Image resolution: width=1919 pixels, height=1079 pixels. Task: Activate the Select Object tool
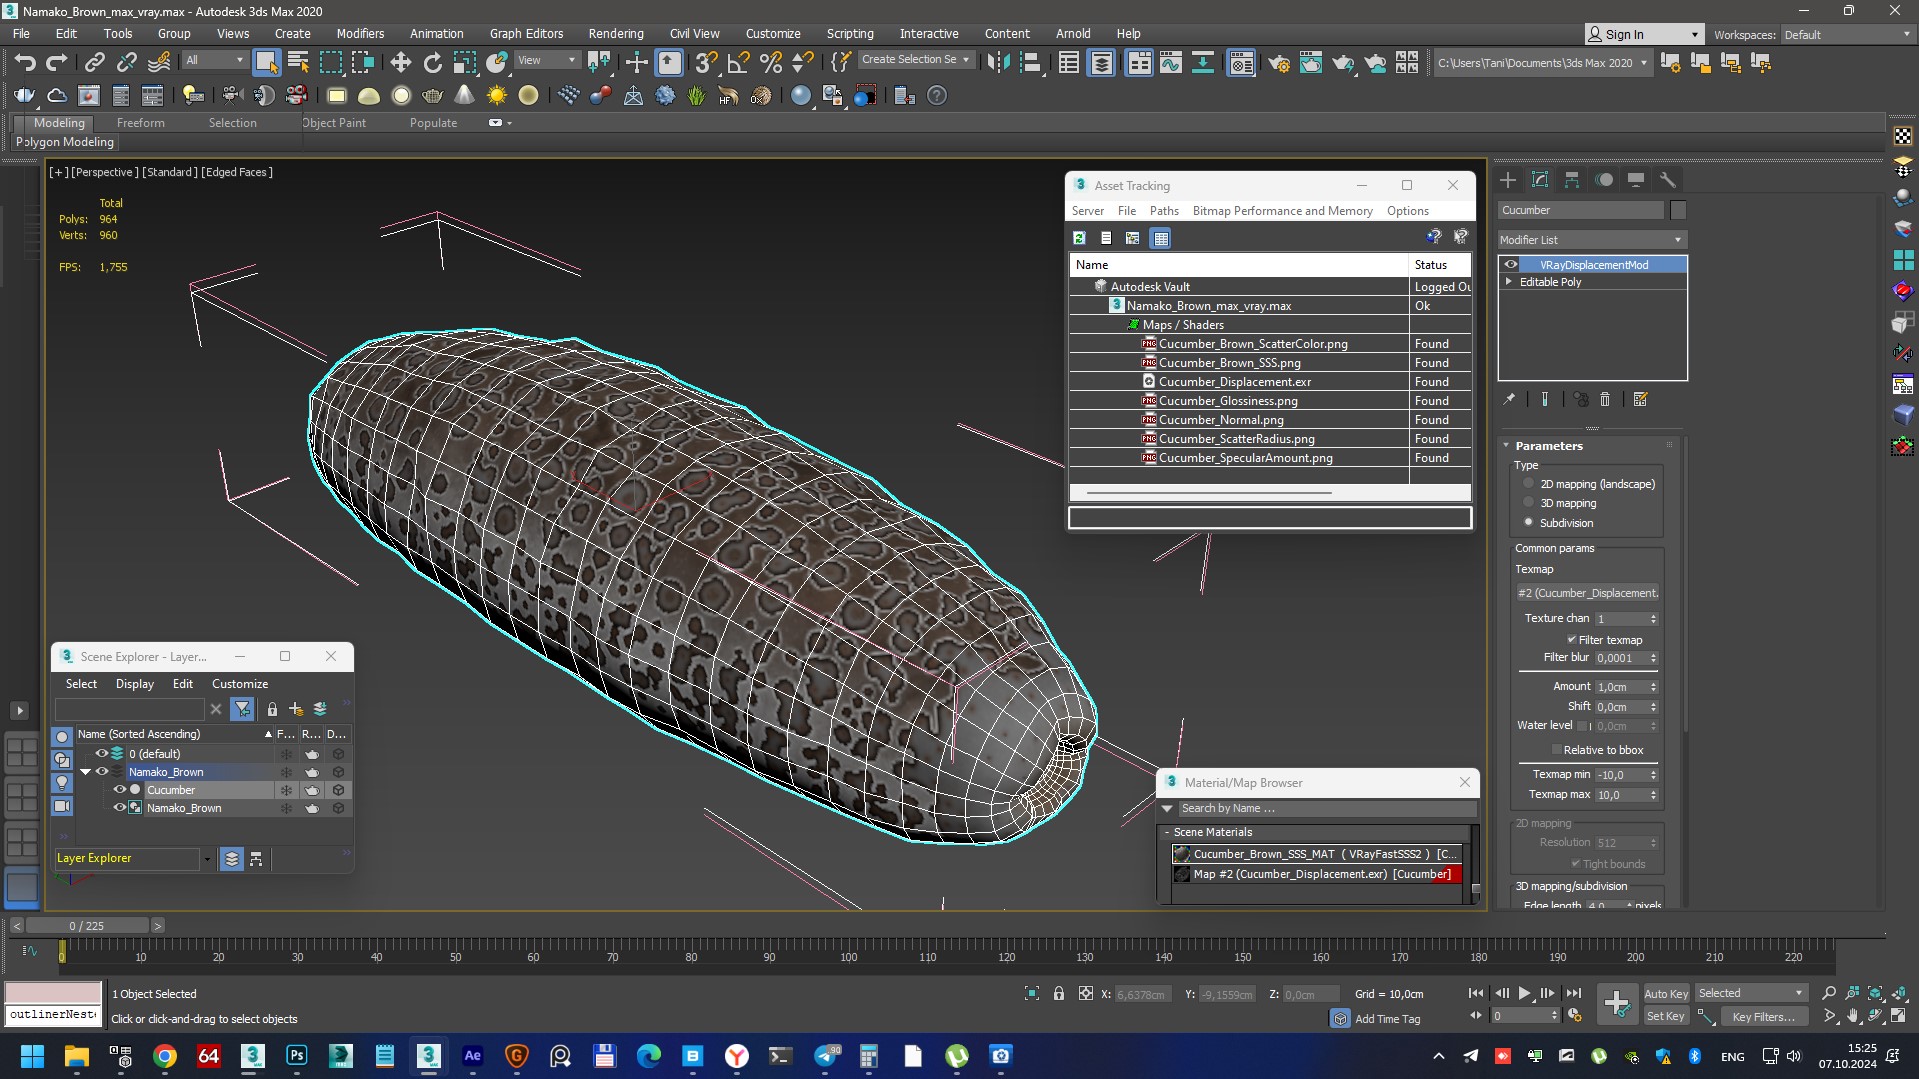point(266,63)
